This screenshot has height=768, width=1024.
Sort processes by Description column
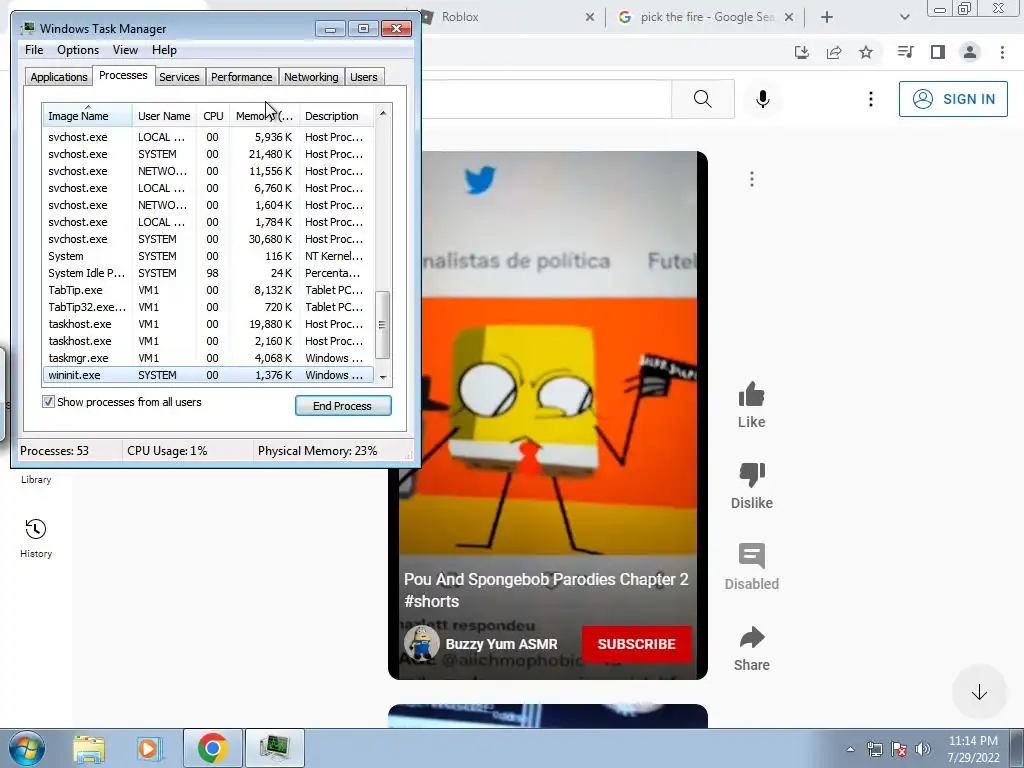click(x=336, y=116)
